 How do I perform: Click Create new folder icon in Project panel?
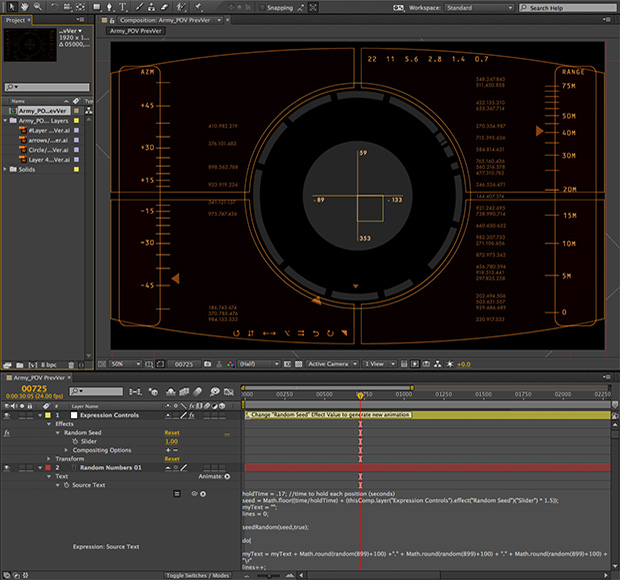tap(20, 365)
